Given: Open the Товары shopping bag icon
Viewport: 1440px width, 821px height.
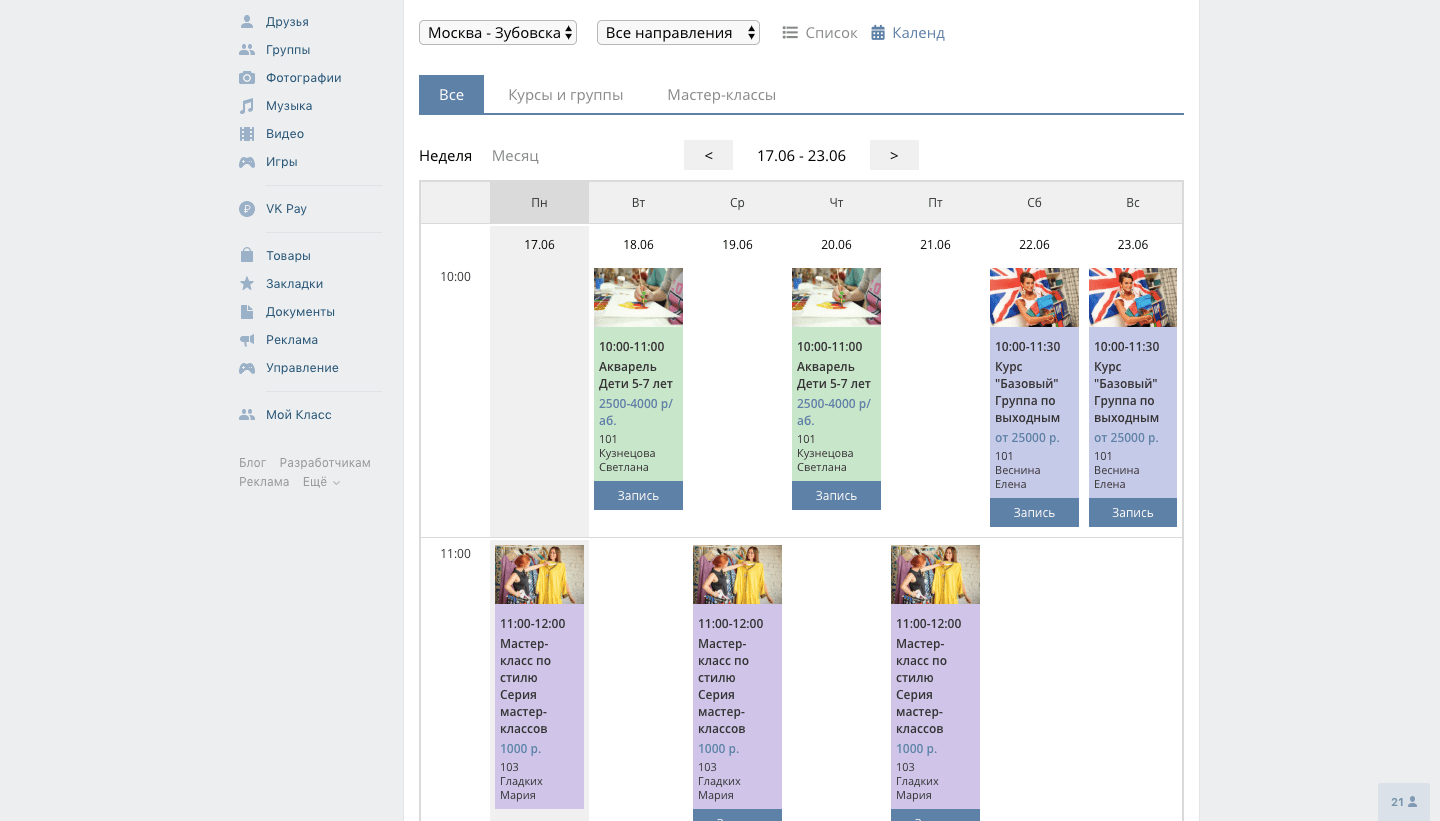Looking at the screenshot, I should pyautogui.click(x=247, y=255).
